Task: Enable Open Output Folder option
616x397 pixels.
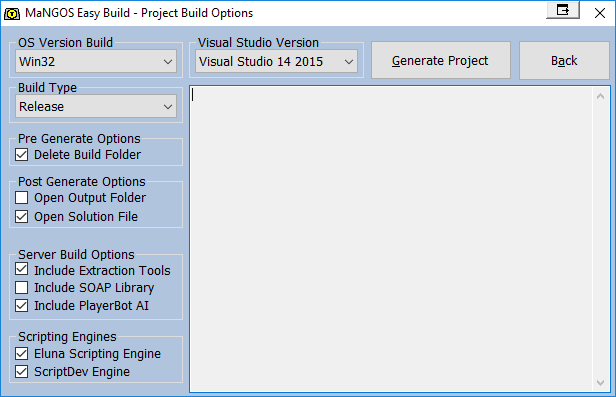Action: 22,198
